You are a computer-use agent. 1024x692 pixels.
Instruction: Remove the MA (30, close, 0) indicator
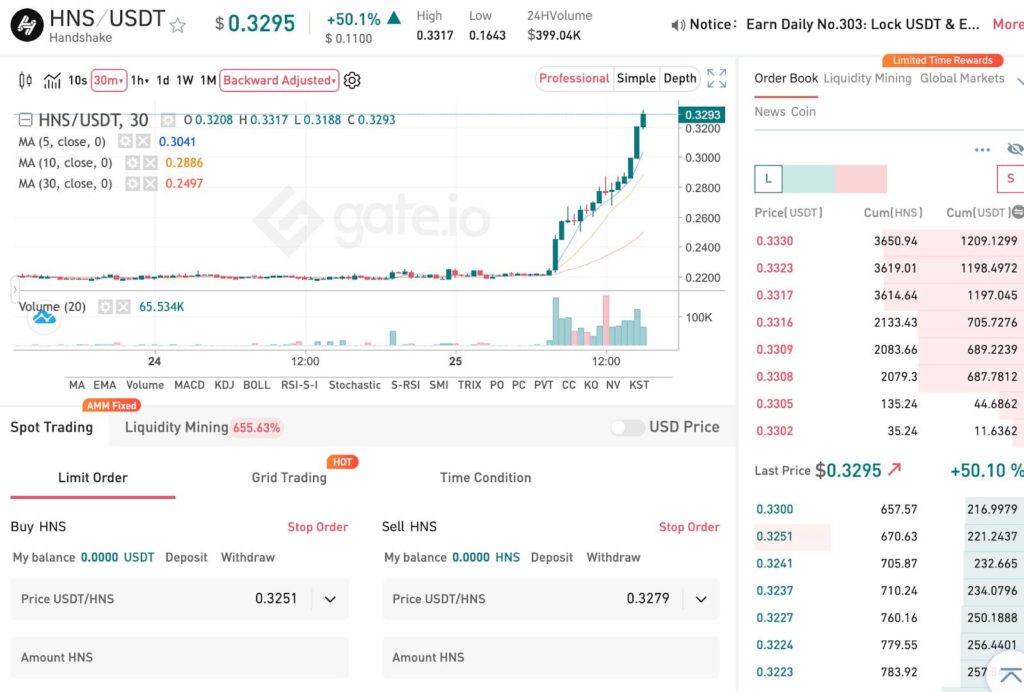pyautogui.click(x=150, y=183)
